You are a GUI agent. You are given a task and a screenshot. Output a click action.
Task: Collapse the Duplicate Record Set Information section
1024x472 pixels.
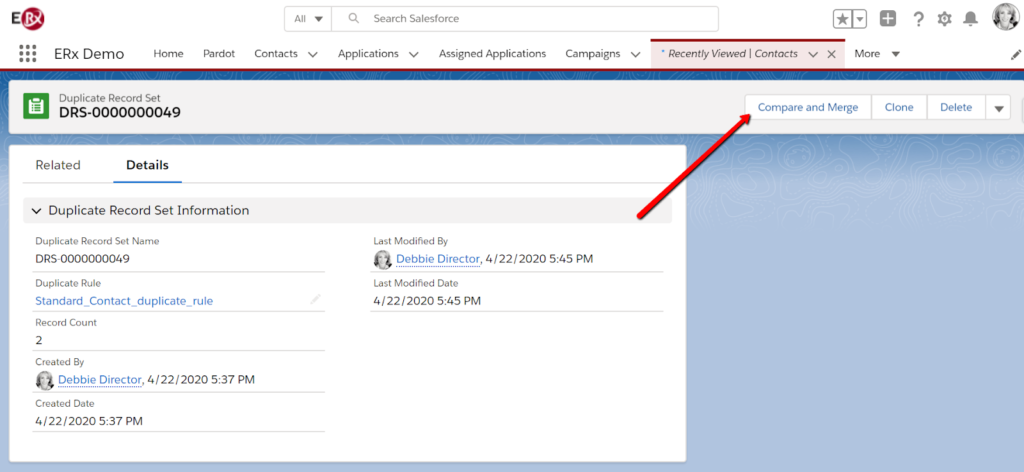(x=37, y=211)
